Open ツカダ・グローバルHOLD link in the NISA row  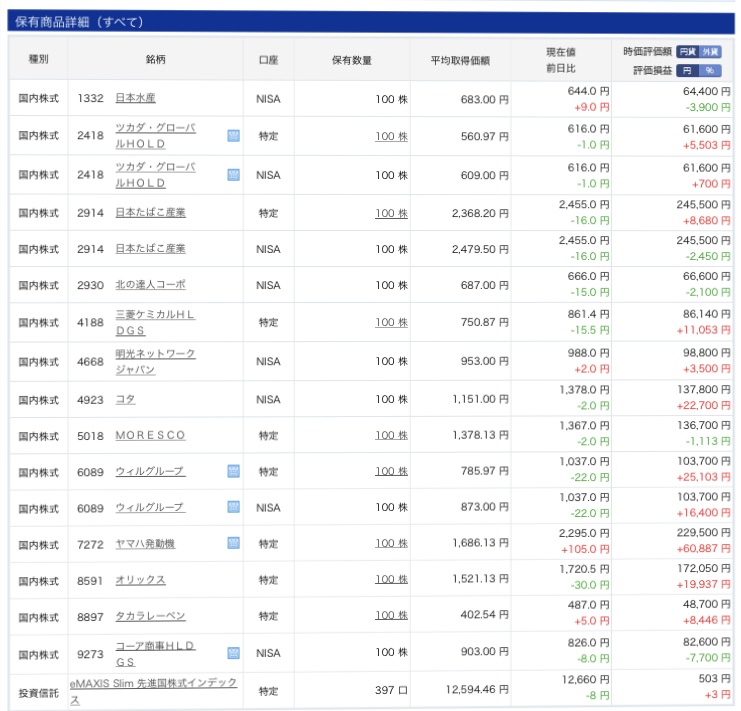(155, 175)
